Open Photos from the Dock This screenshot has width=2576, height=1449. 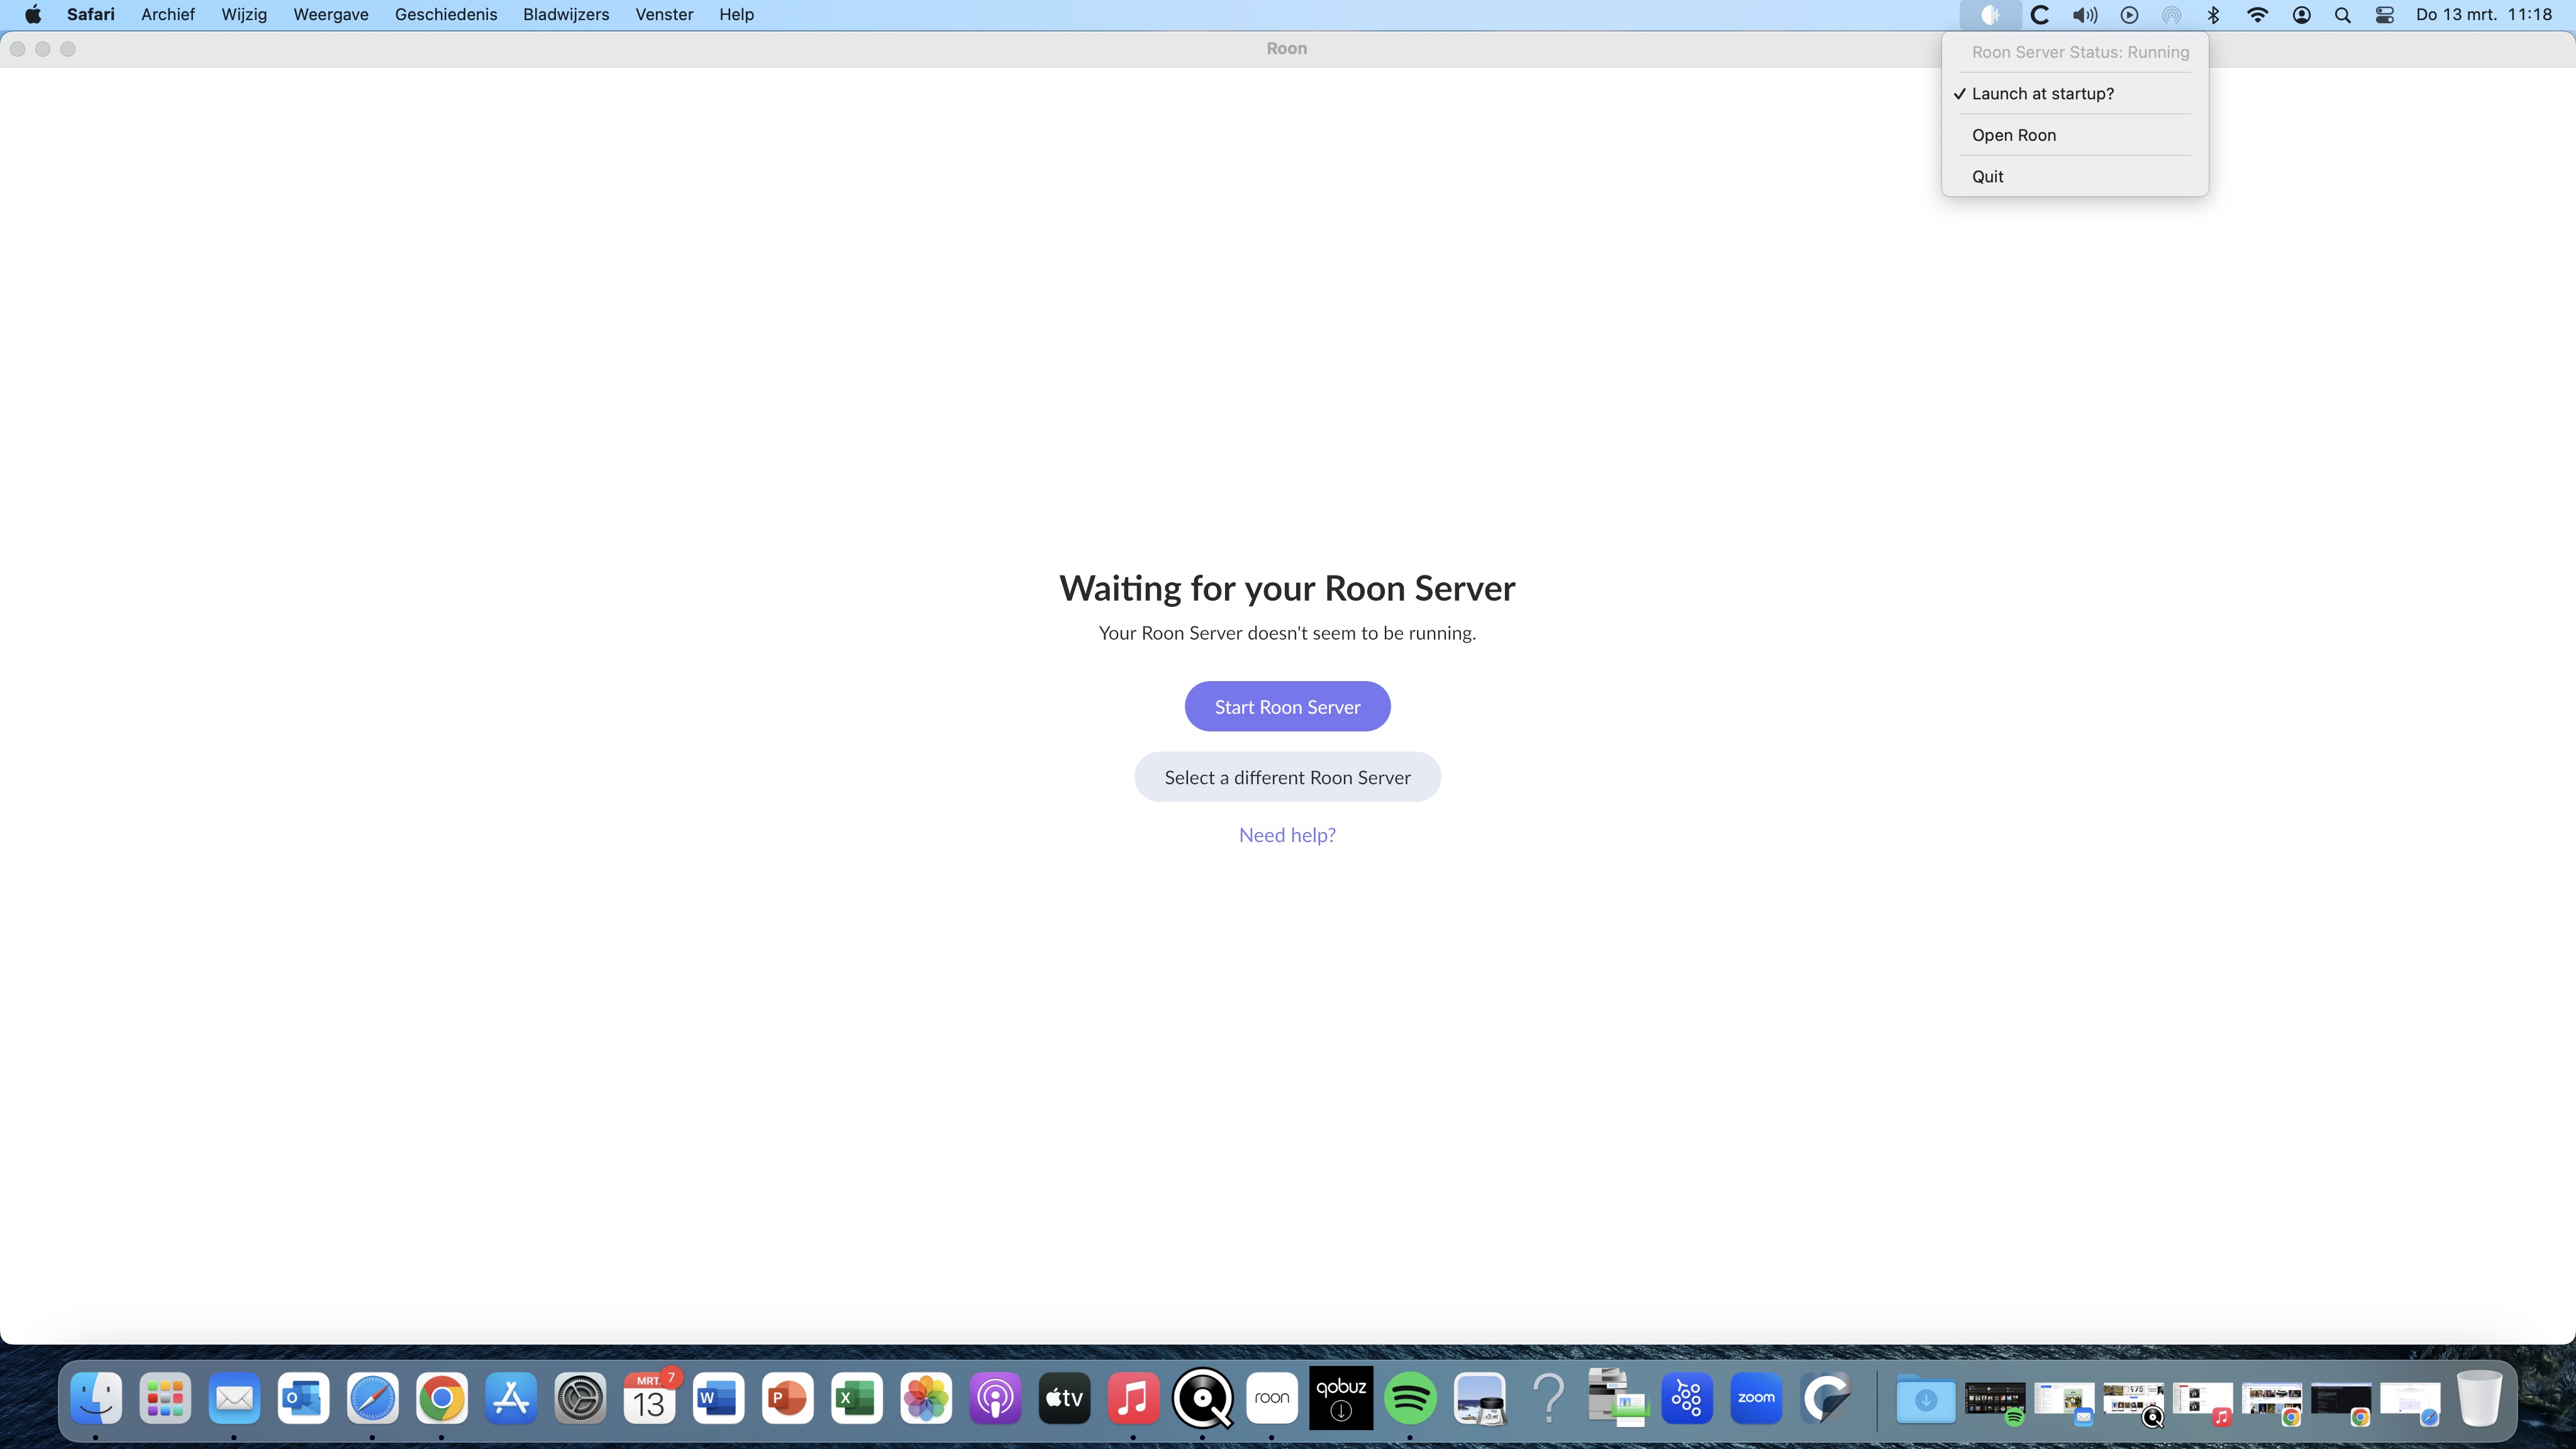click(926, 1397)
